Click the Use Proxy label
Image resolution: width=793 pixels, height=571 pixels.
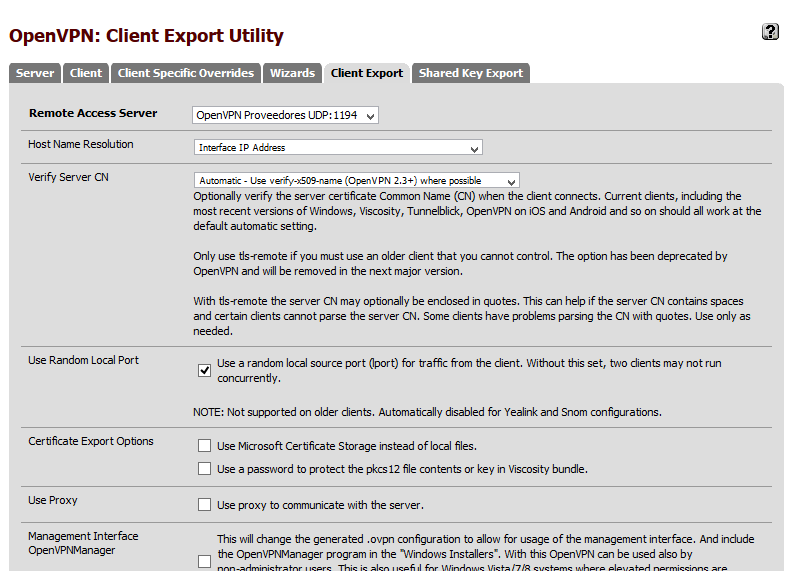(x=53, y=500)
